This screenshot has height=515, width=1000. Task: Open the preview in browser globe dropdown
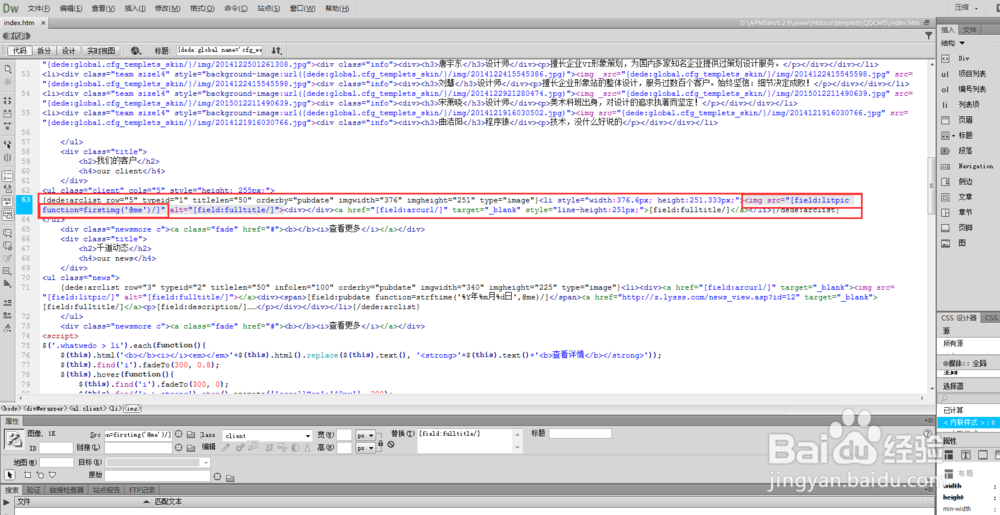click(135, 50)
